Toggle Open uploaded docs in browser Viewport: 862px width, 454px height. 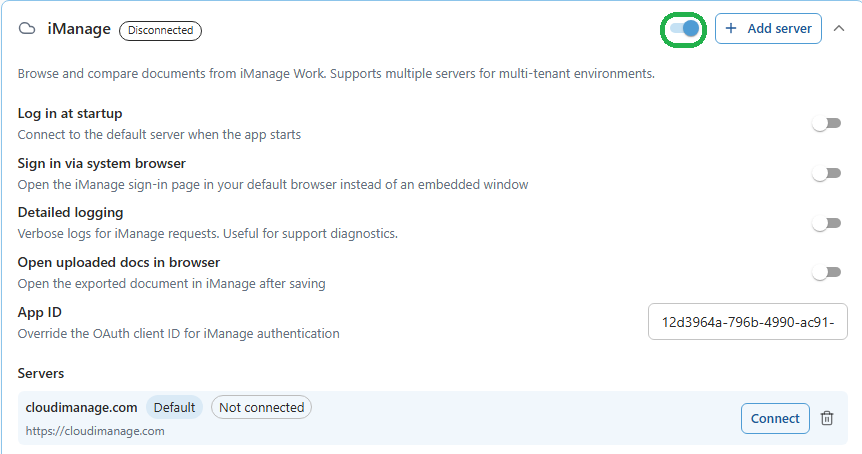tap(827, 273)
